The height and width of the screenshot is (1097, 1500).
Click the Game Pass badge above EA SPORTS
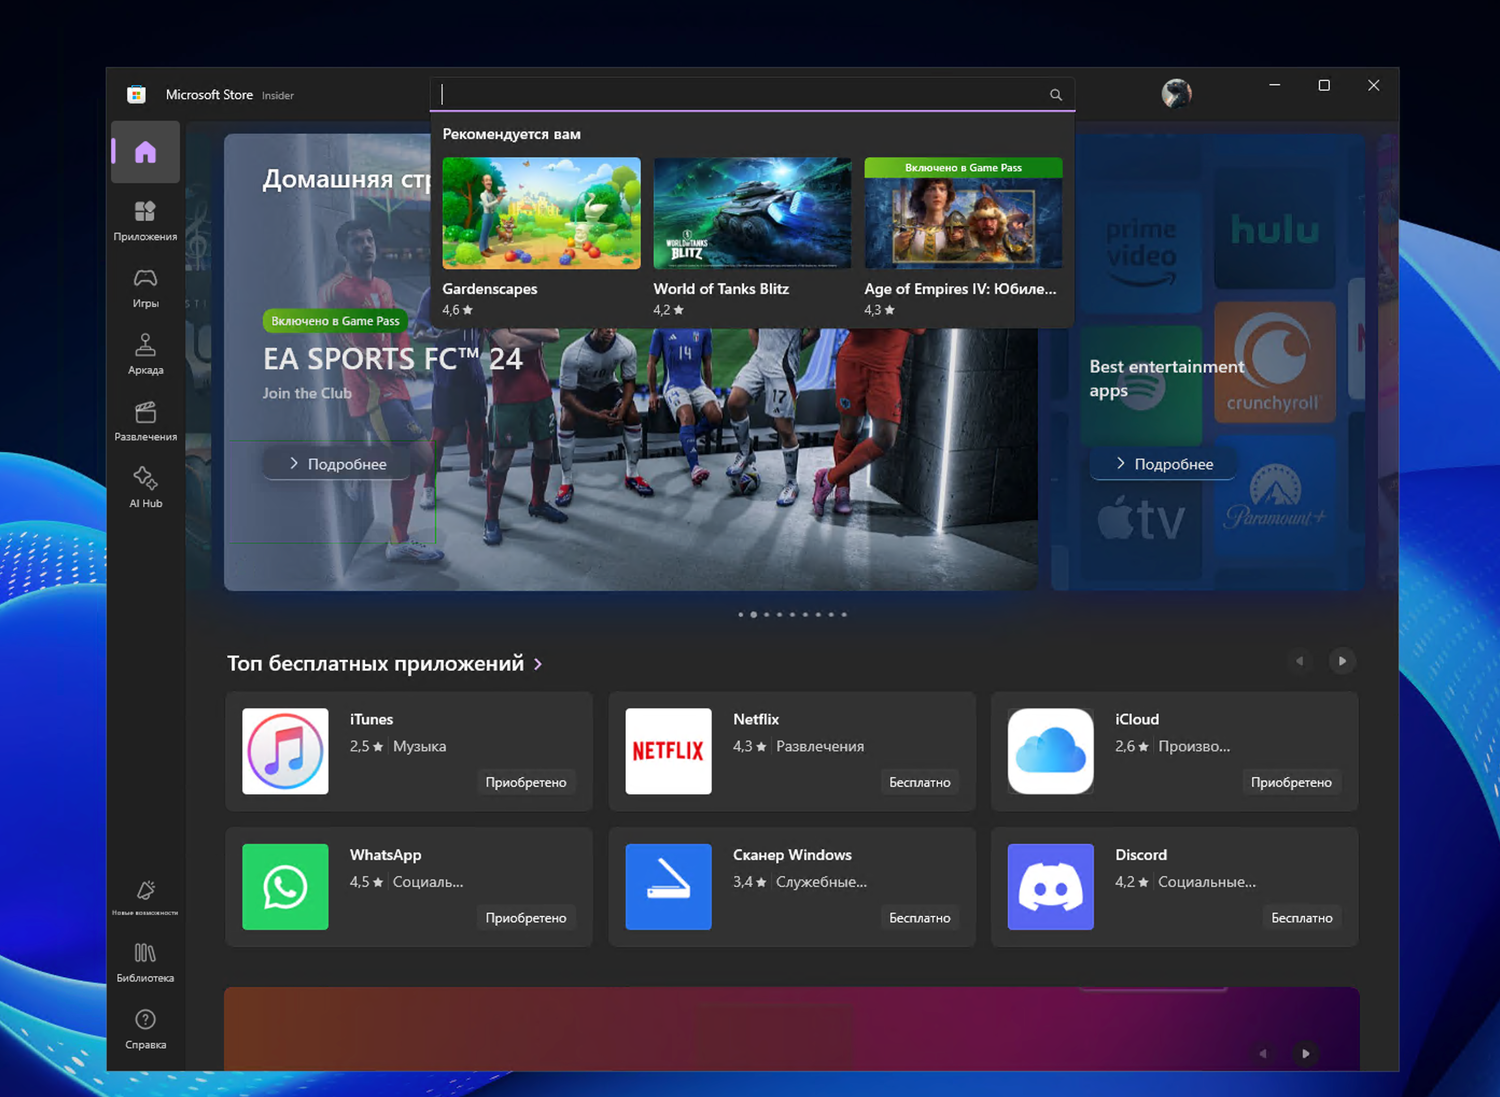[335, 321]
